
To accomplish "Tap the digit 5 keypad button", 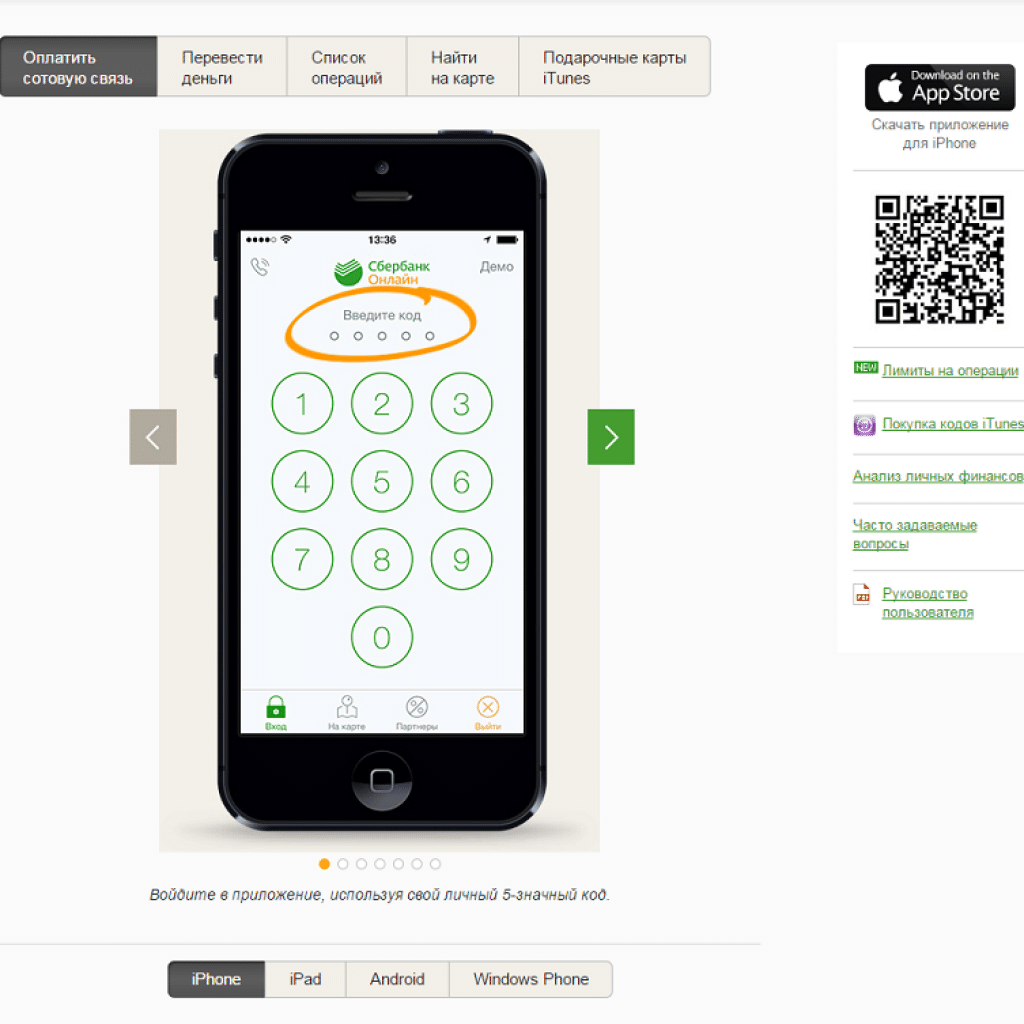I will 382,482.
